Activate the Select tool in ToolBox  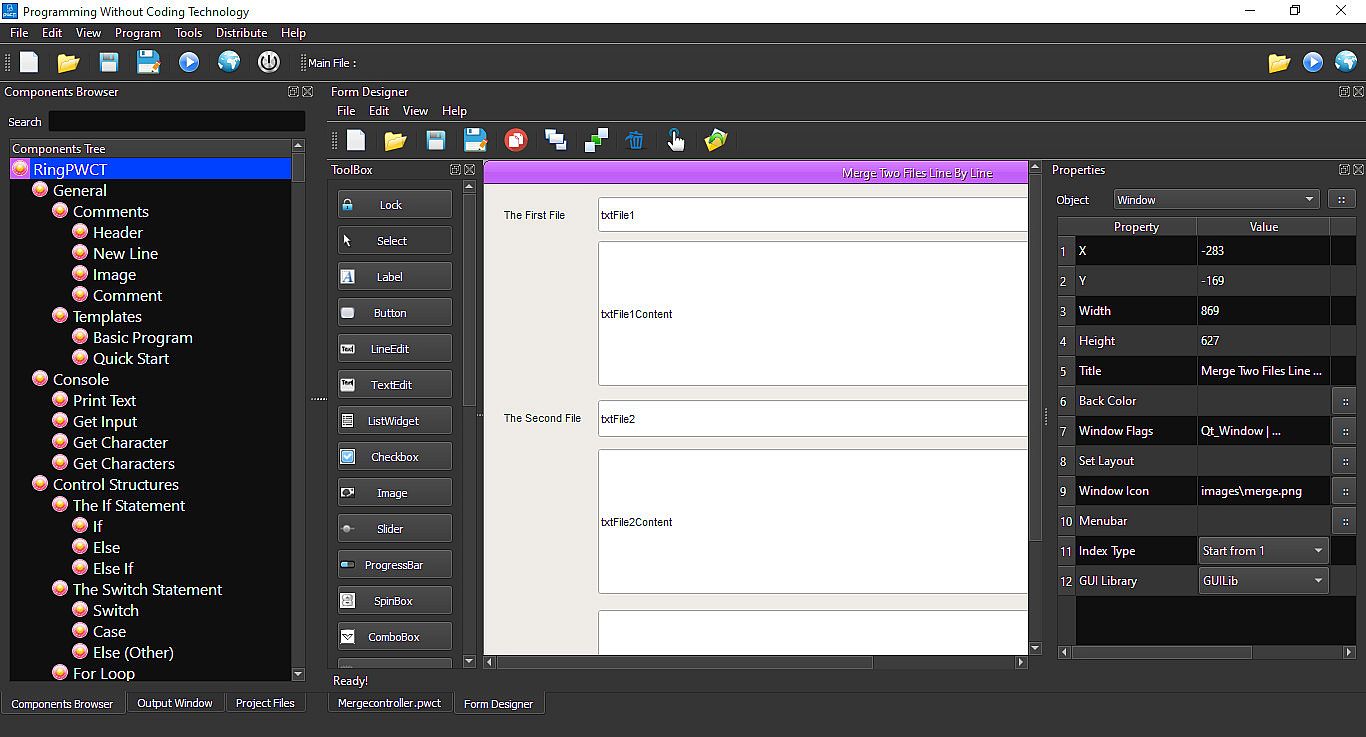point(394,241)
